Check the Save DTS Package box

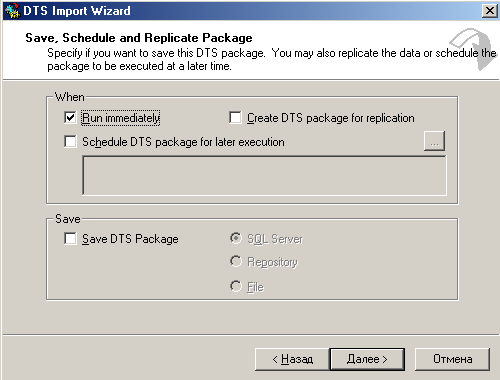70,239
